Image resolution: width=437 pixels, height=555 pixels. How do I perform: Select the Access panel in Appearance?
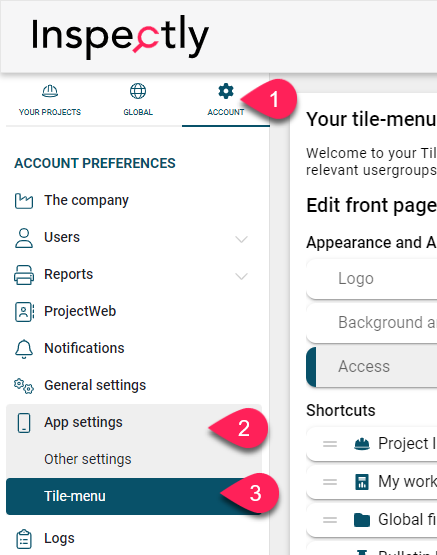[372, 367]
